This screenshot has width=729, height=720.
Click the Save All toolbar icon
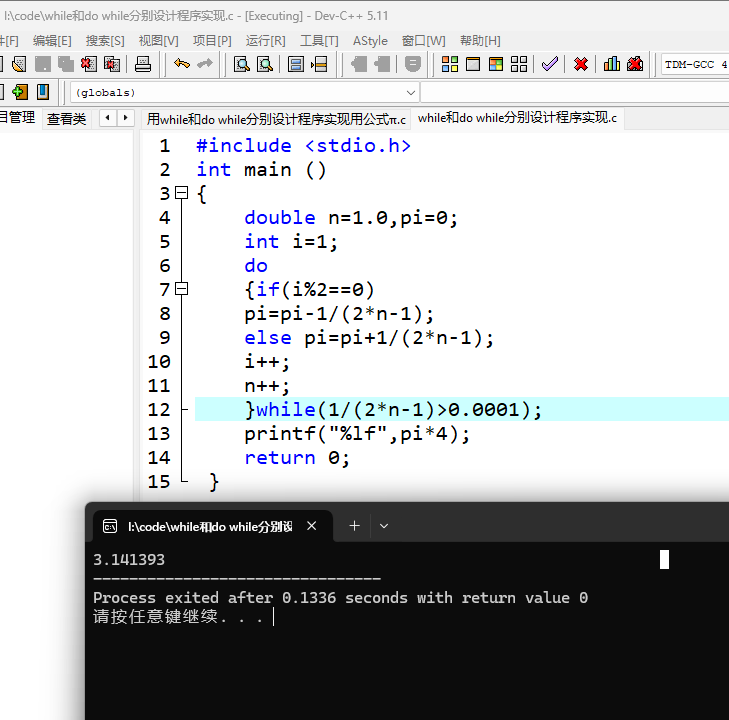66,64
